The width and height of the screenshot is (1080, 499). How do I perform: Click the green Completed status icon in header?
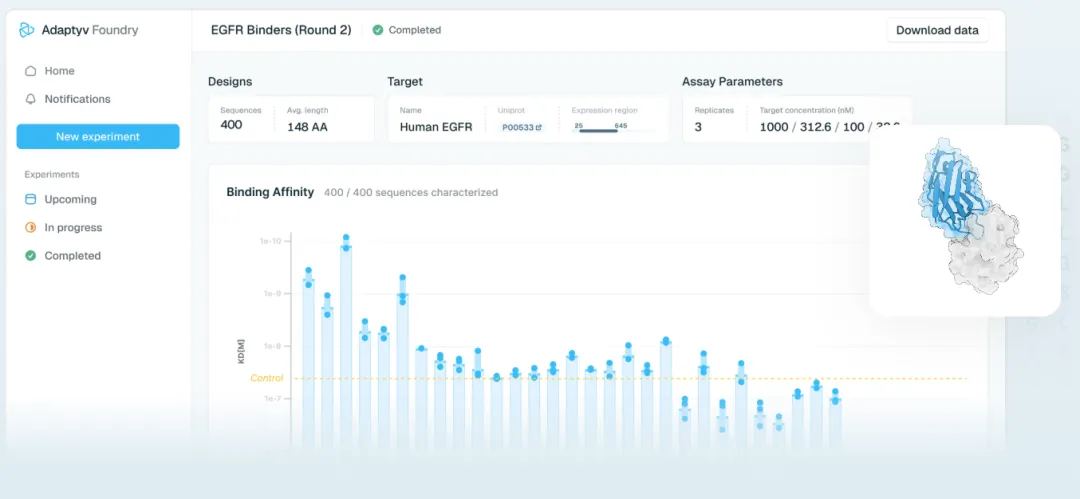377,30
